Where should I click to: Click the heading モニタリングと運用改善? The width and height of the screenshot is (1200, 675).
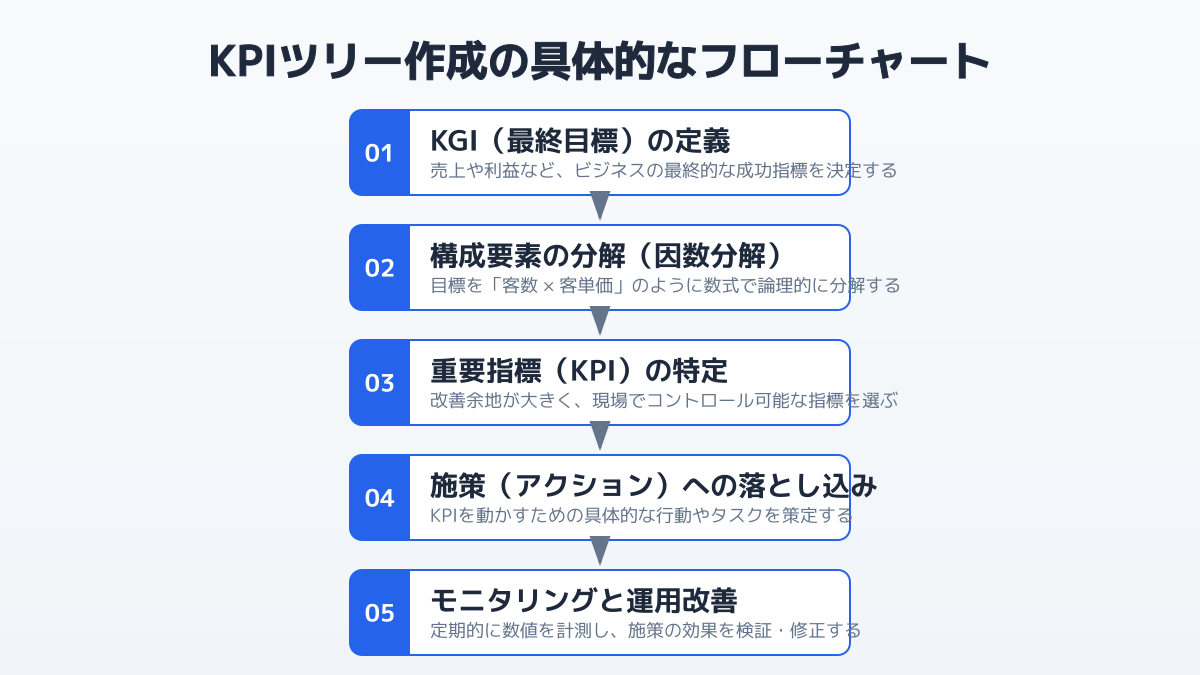pos(584,600)
